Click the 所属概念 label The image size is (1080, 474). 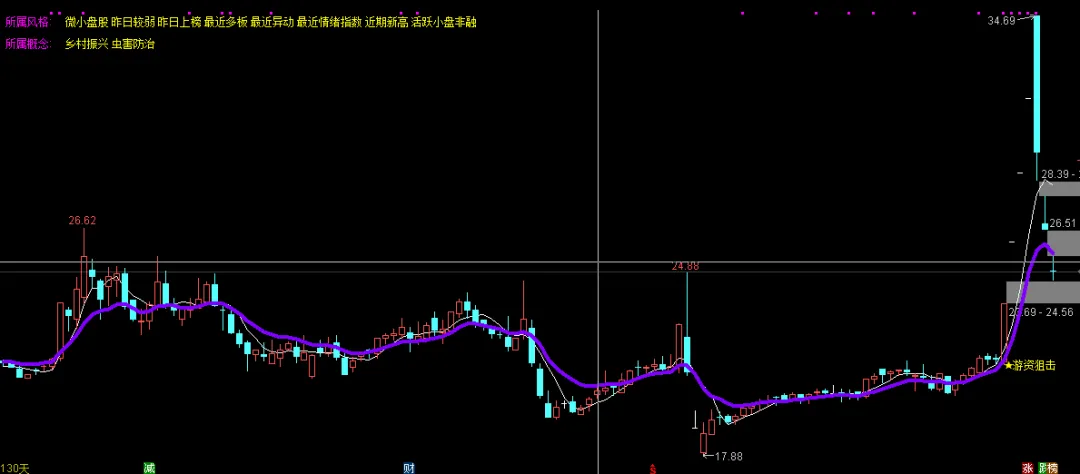[x=28, y=44]
